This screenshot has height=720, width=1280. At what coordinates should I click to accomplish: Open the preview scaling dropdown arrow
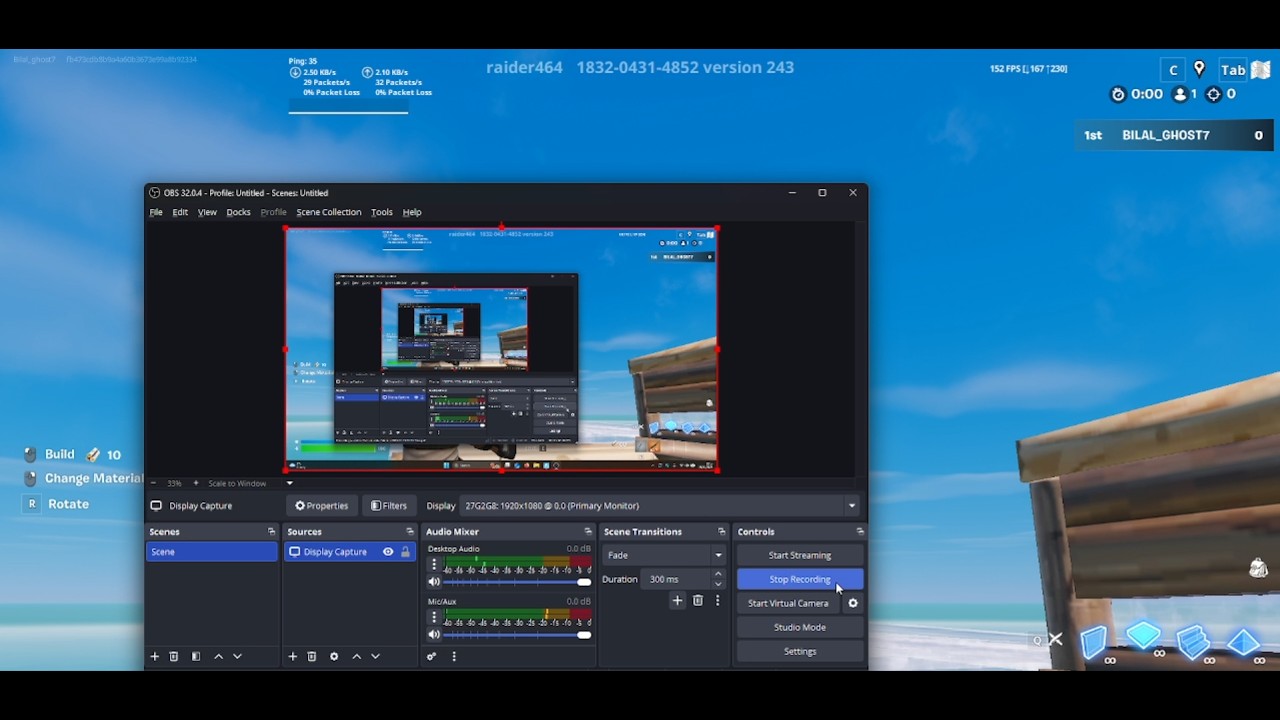(x=290, y=483)
